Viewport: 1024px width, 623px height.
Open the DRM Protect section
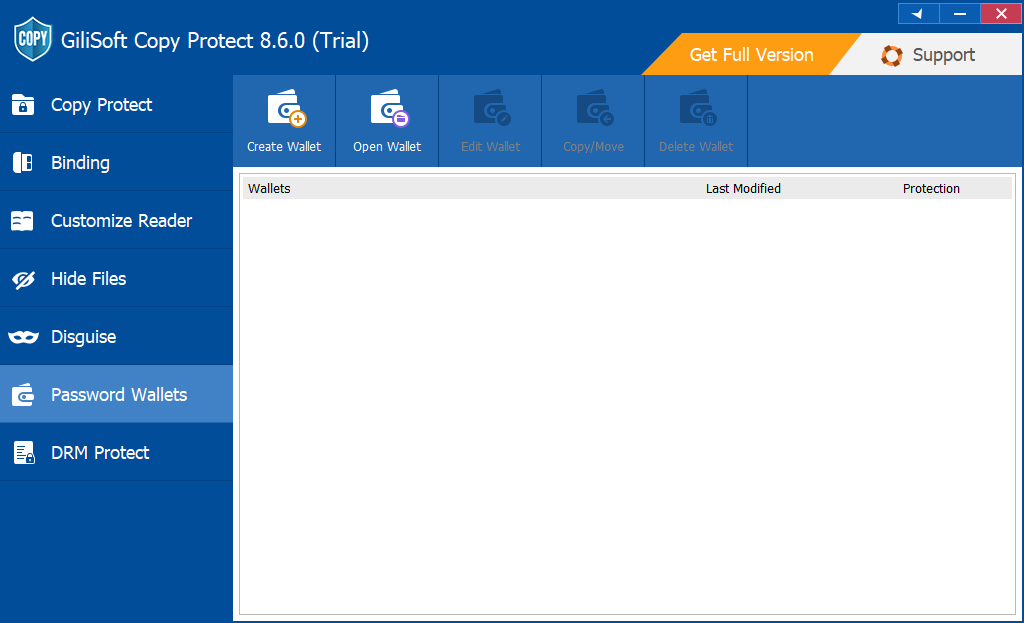(116, 453)
